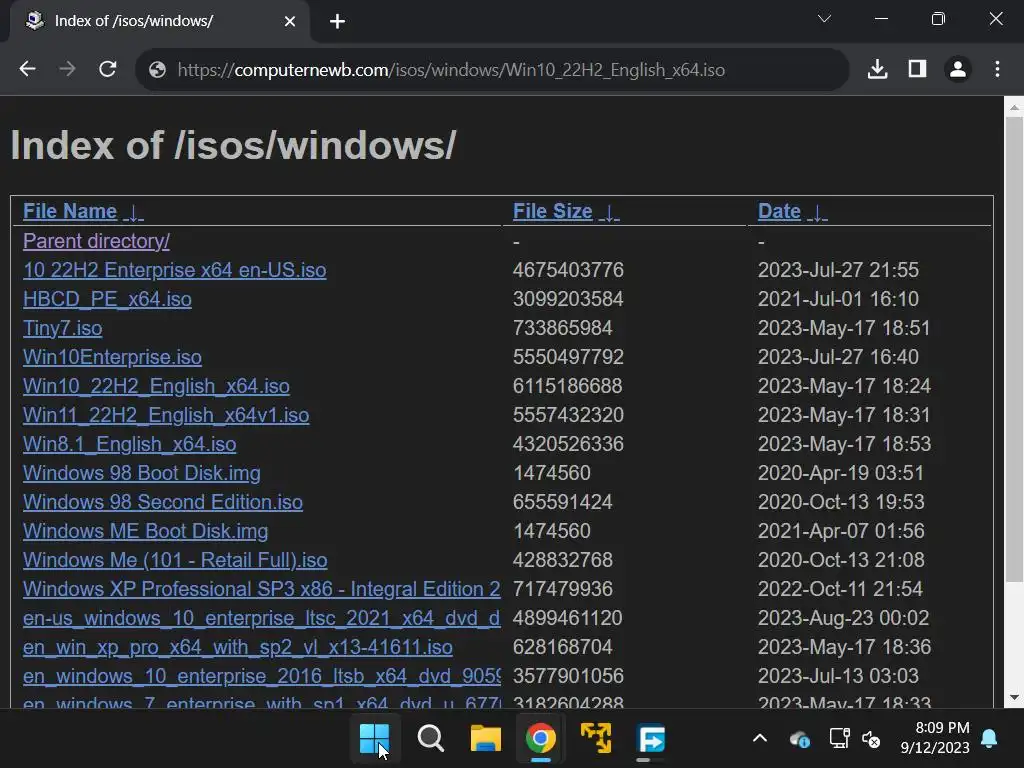Download Win10Enterprise.iso
Image resolution: width=1024 pixels, height=768 pixels.
coord(112,357)
